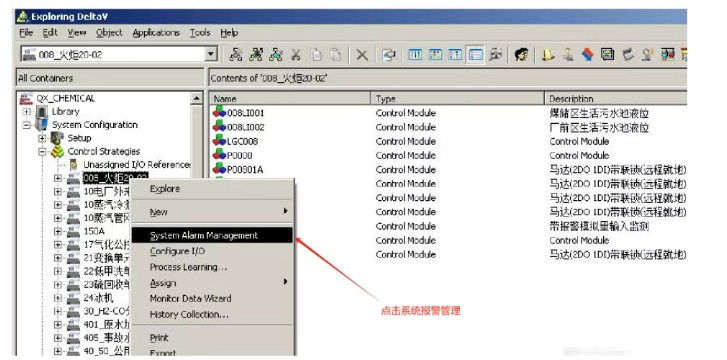Click the Properties icon after Delete
Image resolution: width=727 pixels, height=360 pixels.
388,55
